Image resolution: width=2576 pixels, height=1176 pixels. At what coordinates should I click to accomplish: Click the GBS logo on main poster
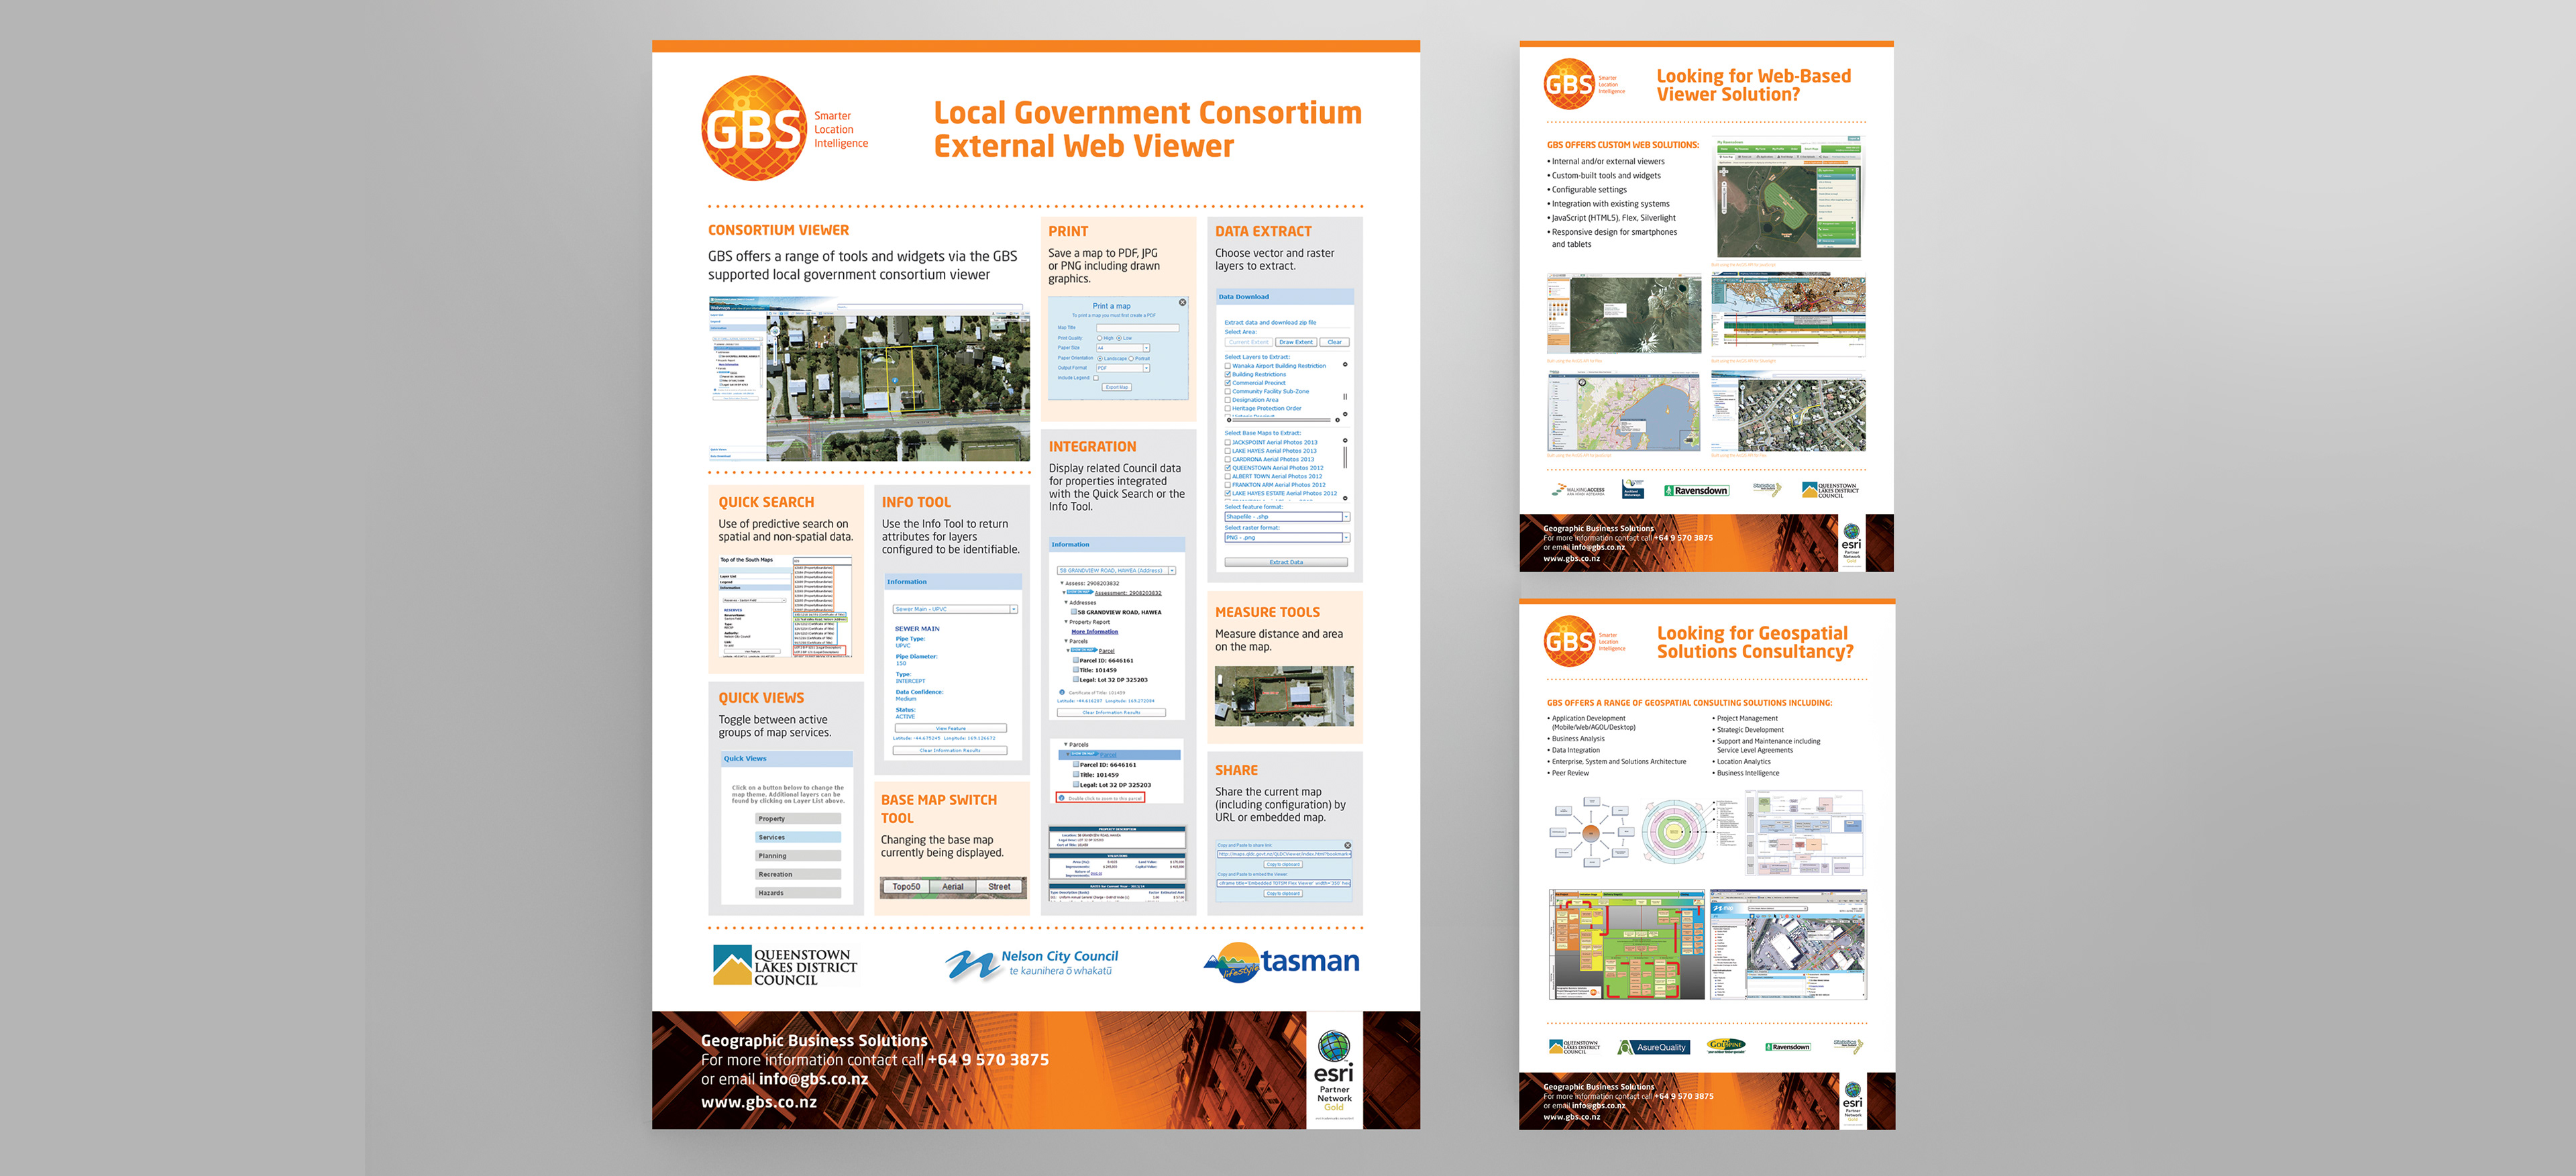coord(753,128)
